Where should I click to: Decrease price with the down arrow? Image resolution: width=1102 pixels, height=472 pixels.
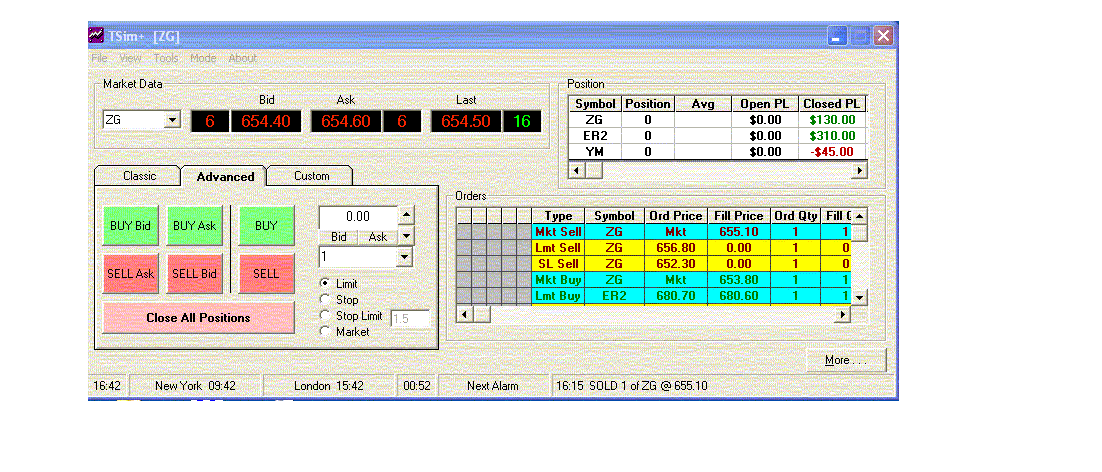coord(407,235)
